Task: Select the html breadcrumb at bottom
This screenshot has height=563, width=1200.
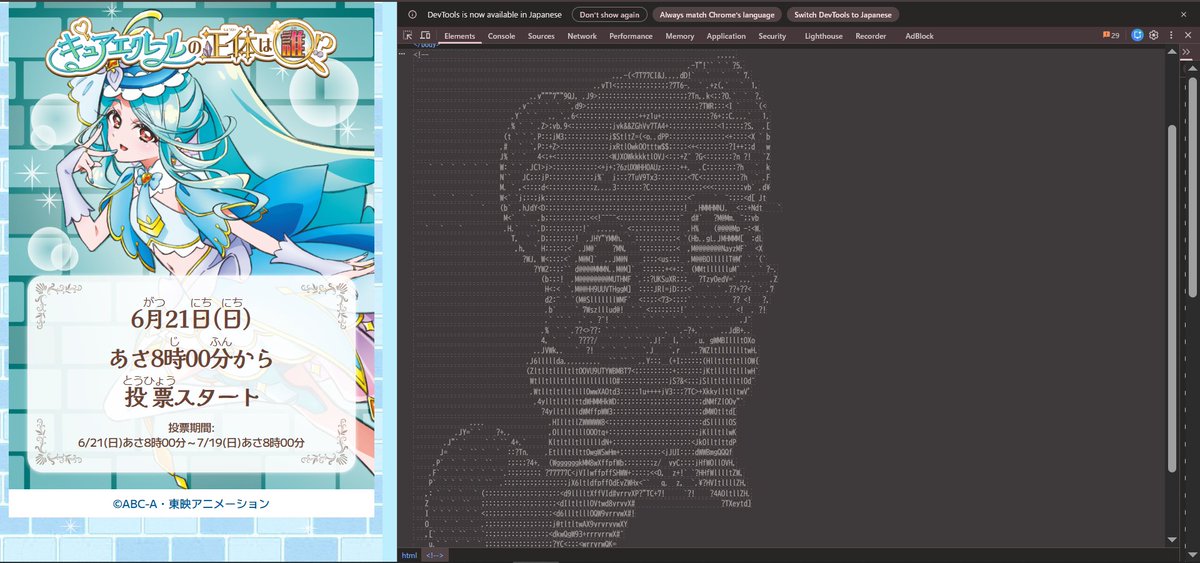Action: point(410,554)
